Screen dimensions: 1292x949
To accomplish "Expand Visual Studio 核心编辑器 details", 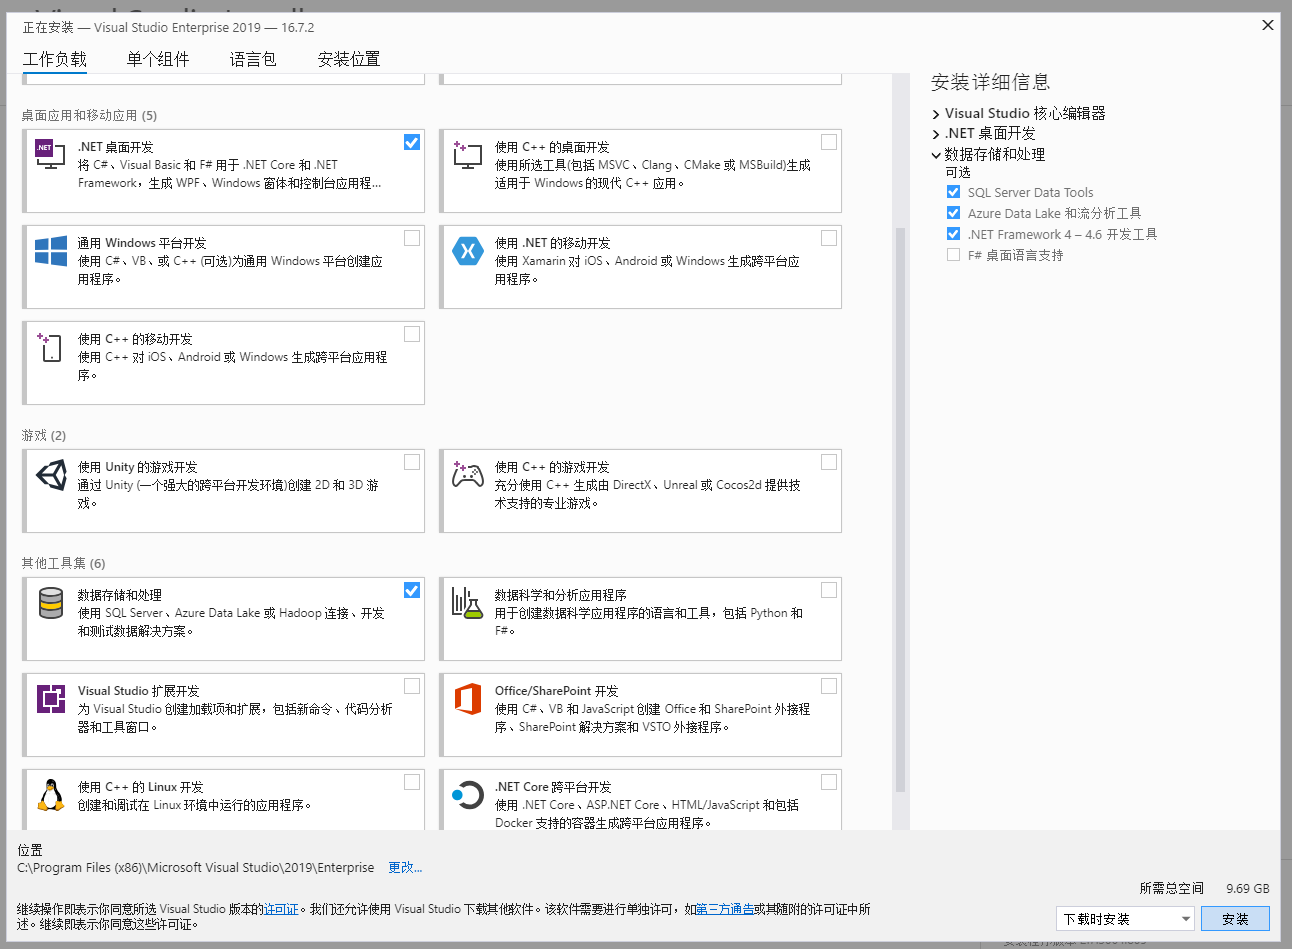I will tap(936, 114).
